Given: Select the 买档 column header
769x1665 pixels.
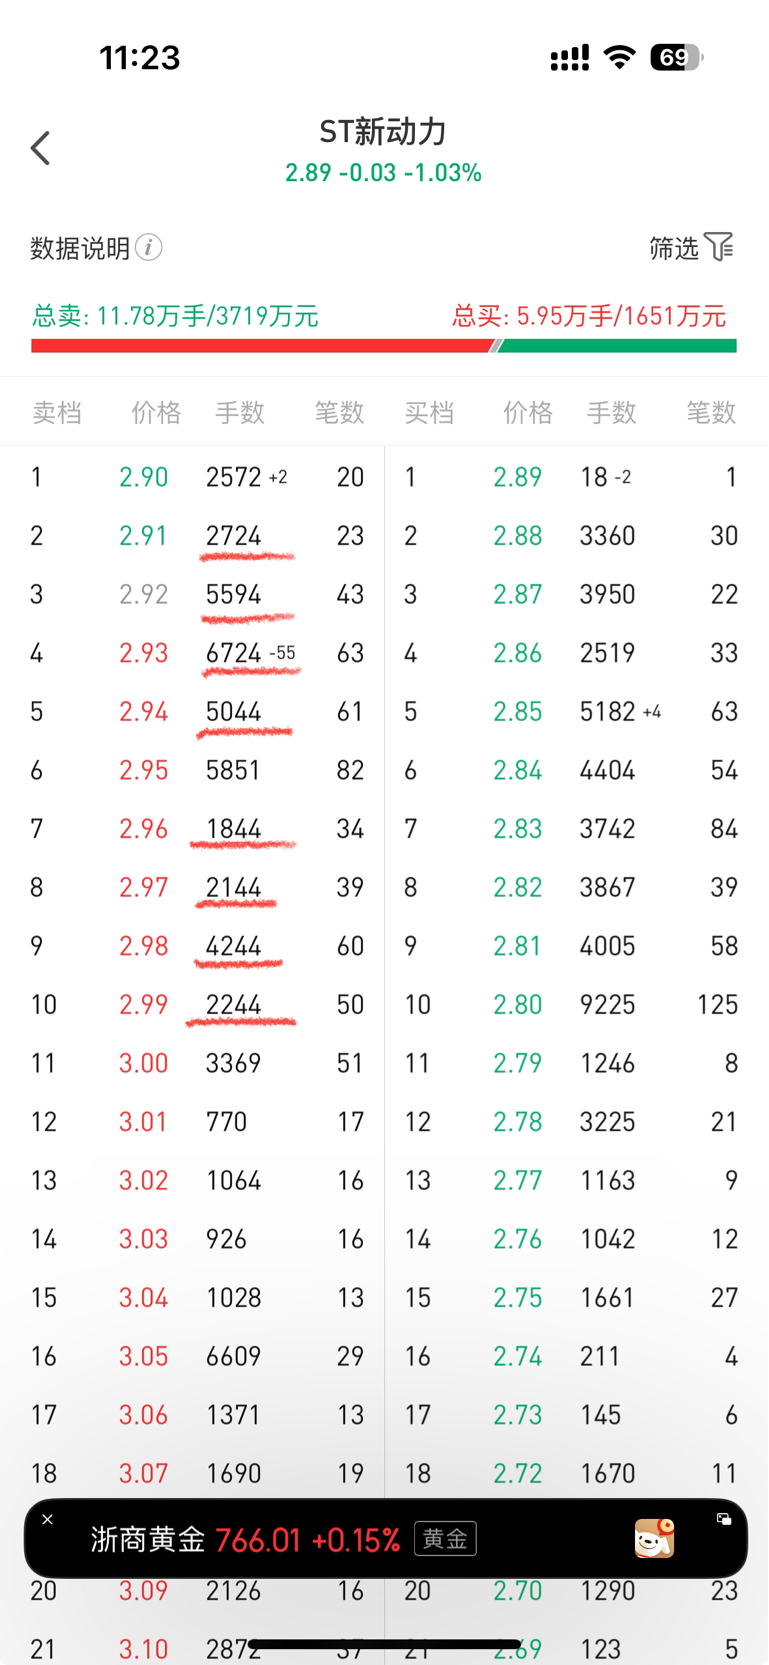Looking at the screenshot, I should point(429,412).
